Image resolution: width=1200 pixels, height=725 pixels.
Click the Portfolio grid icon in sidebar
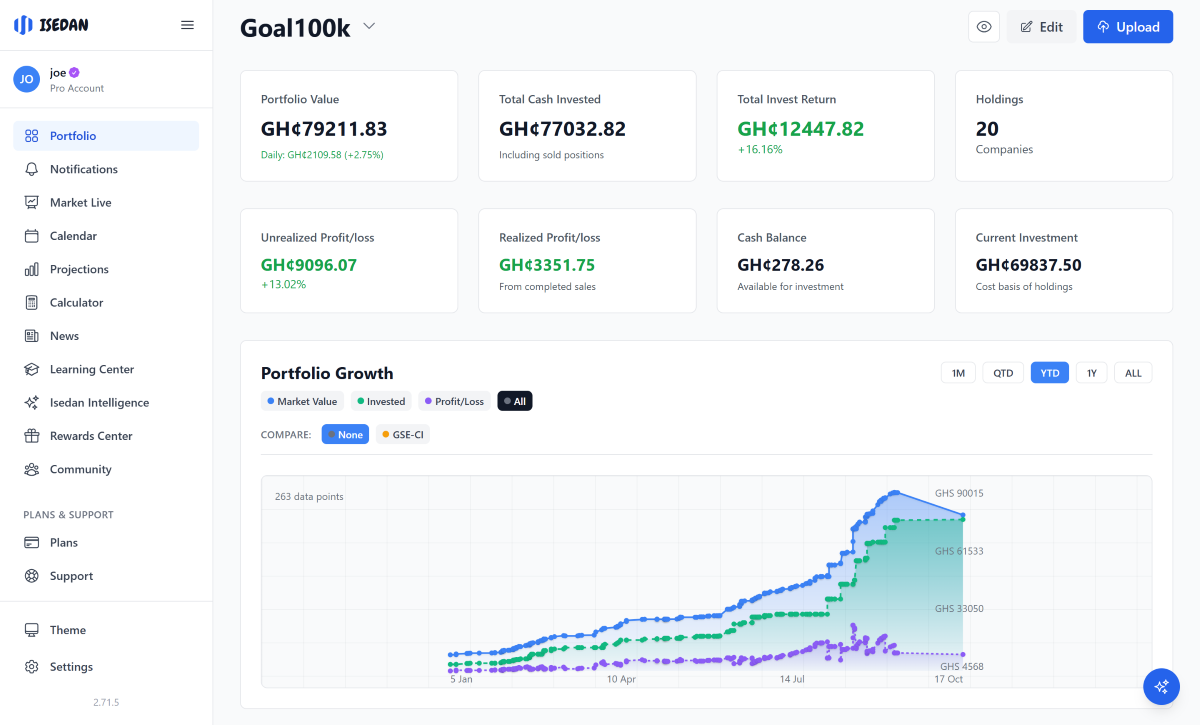pos(31,136)
